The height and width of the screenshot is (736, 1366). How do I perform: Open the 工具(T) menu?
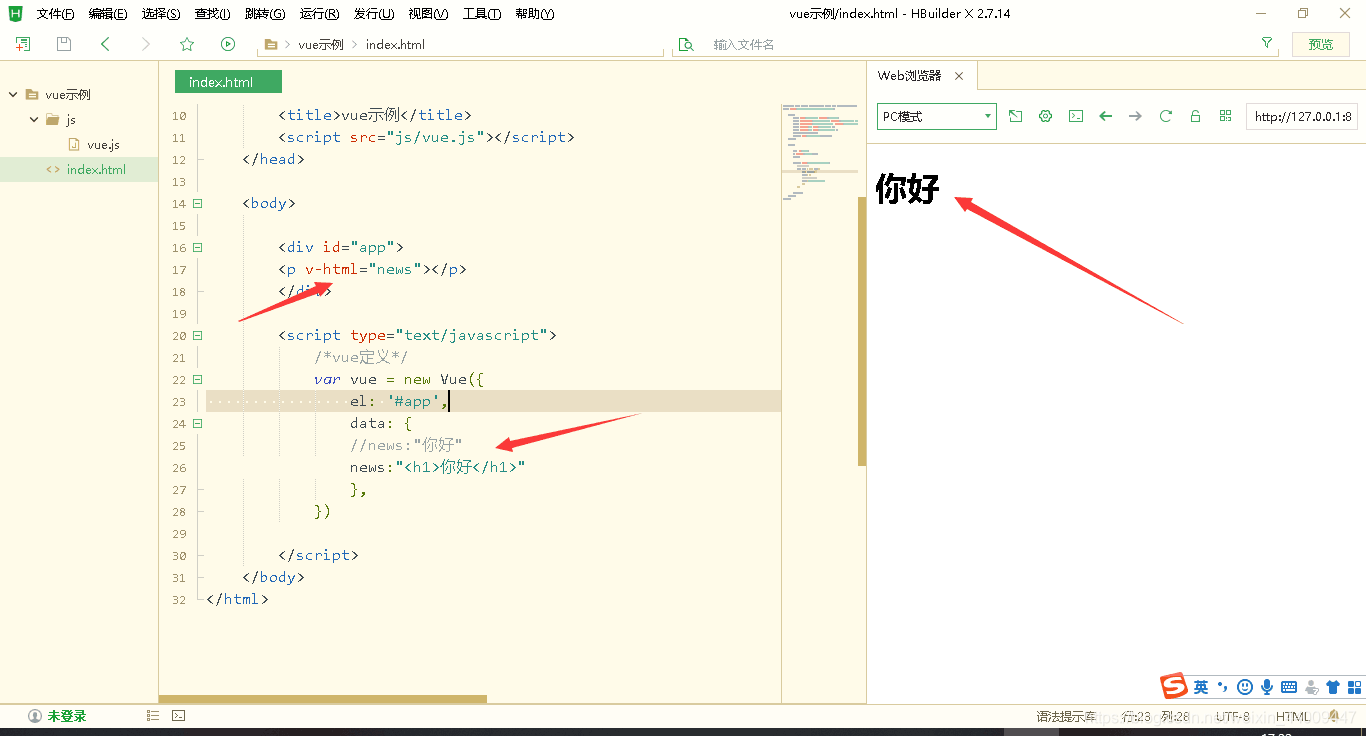[x=482, y=14]
